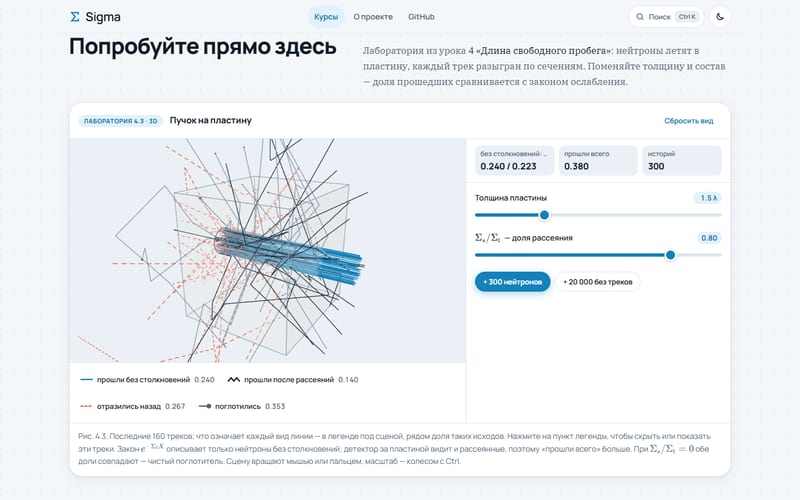Toggle legend прошли после рассеяний tracks

[x=293, y=380]
